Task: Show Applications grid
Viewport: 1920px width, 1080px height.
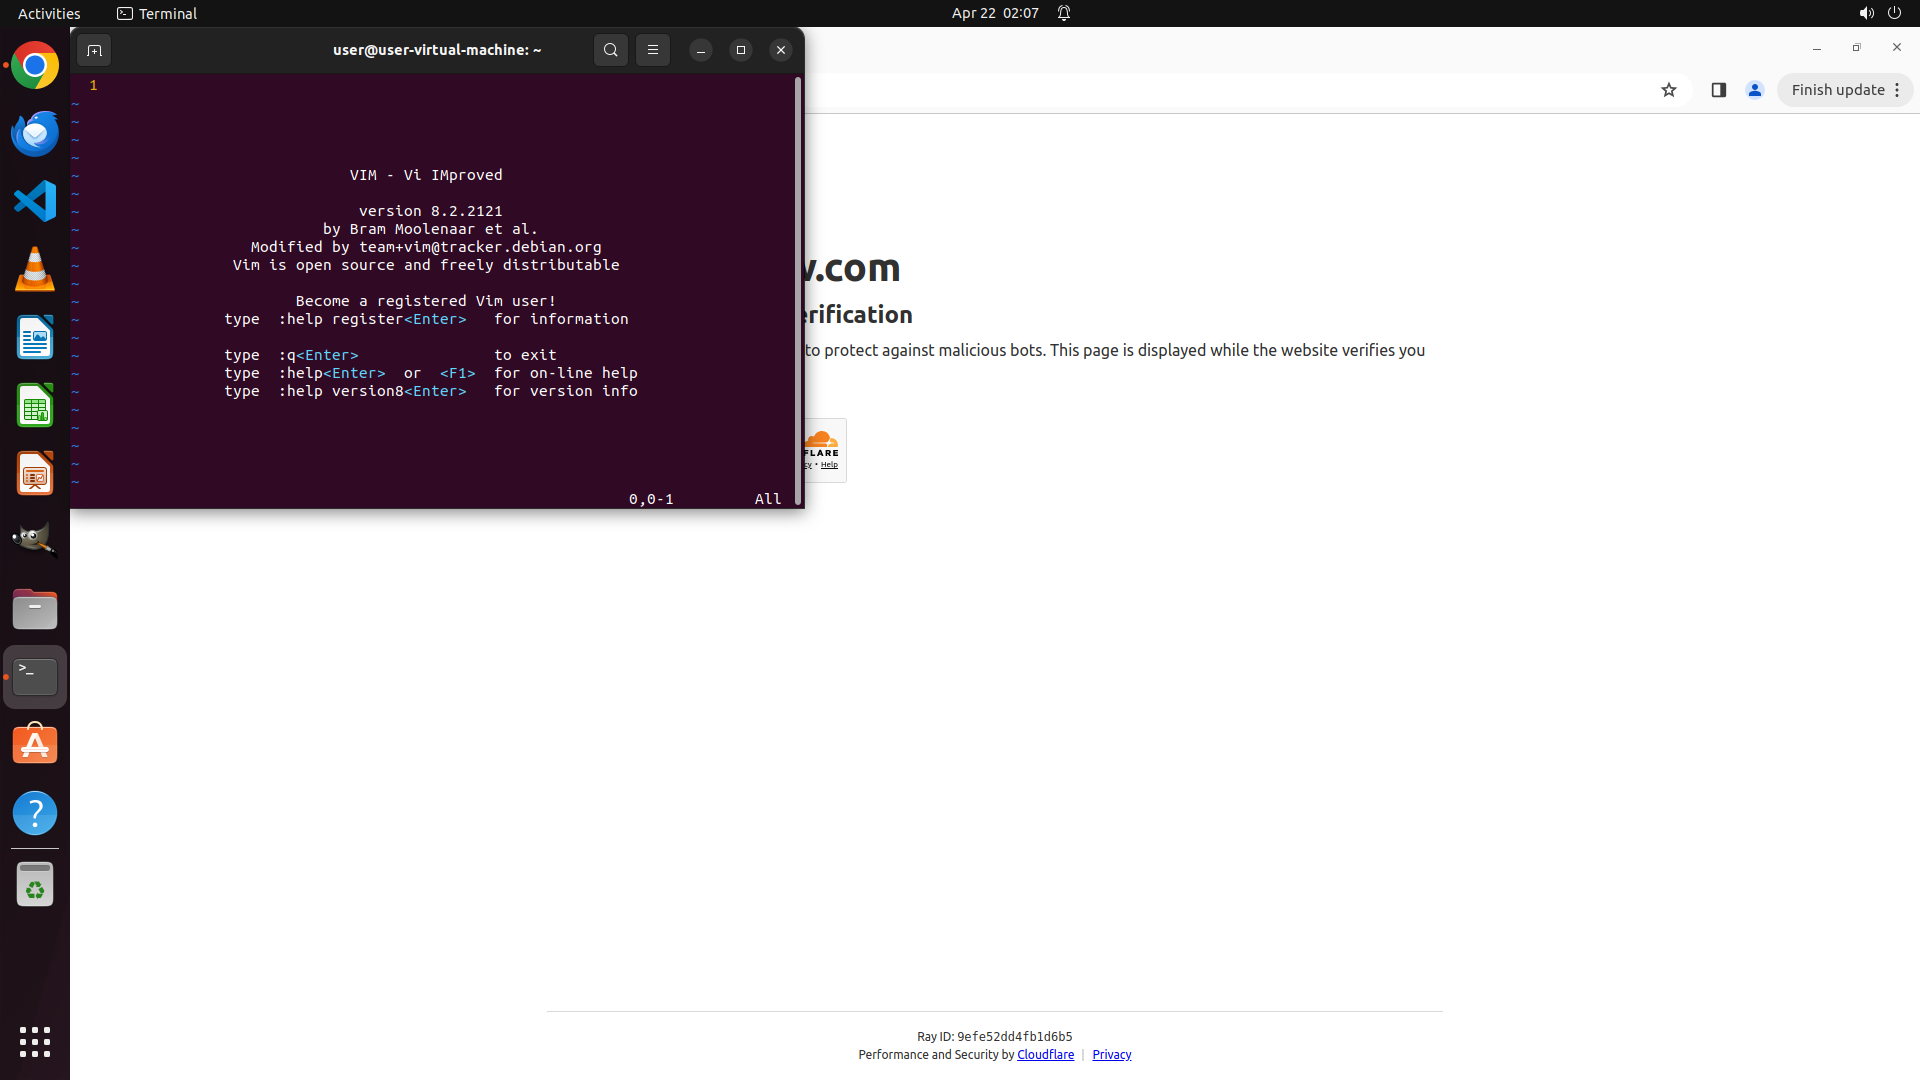Action: [35, 1041]
